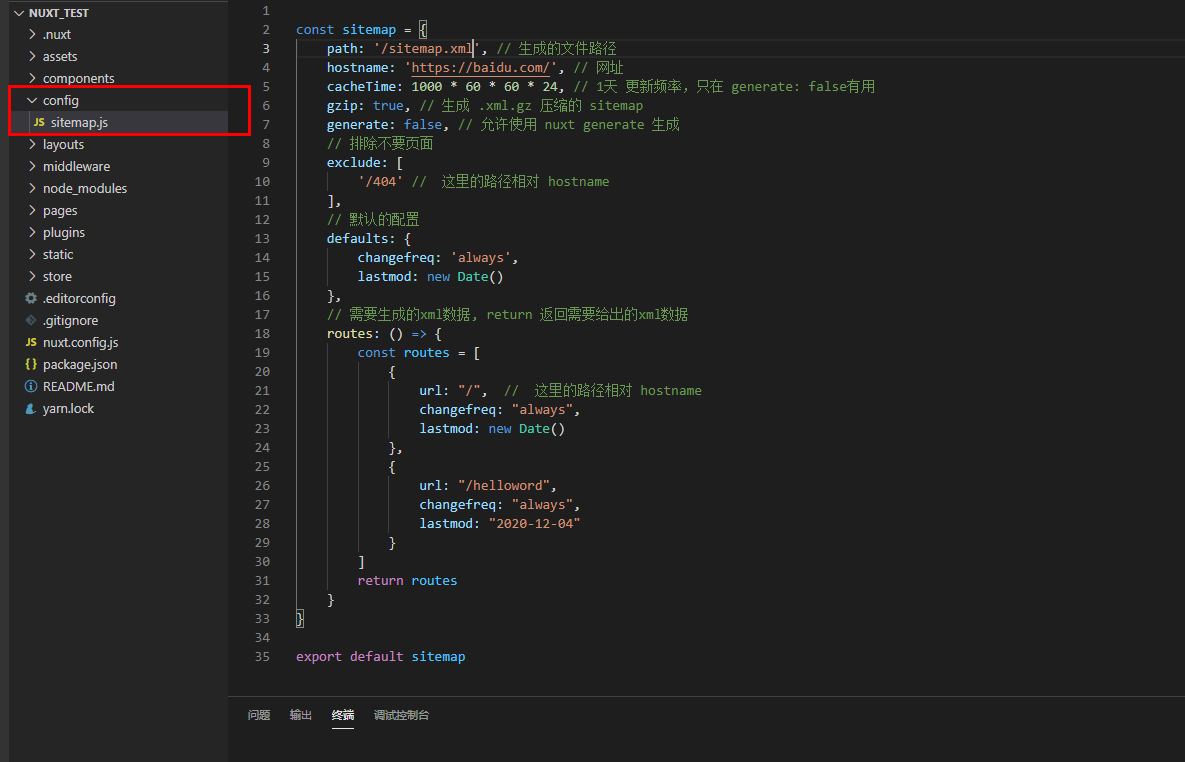The height and width of the screenshot is (762, 1185).
Task: Click the braces icon of package.json
Action: tap(31, 364)
